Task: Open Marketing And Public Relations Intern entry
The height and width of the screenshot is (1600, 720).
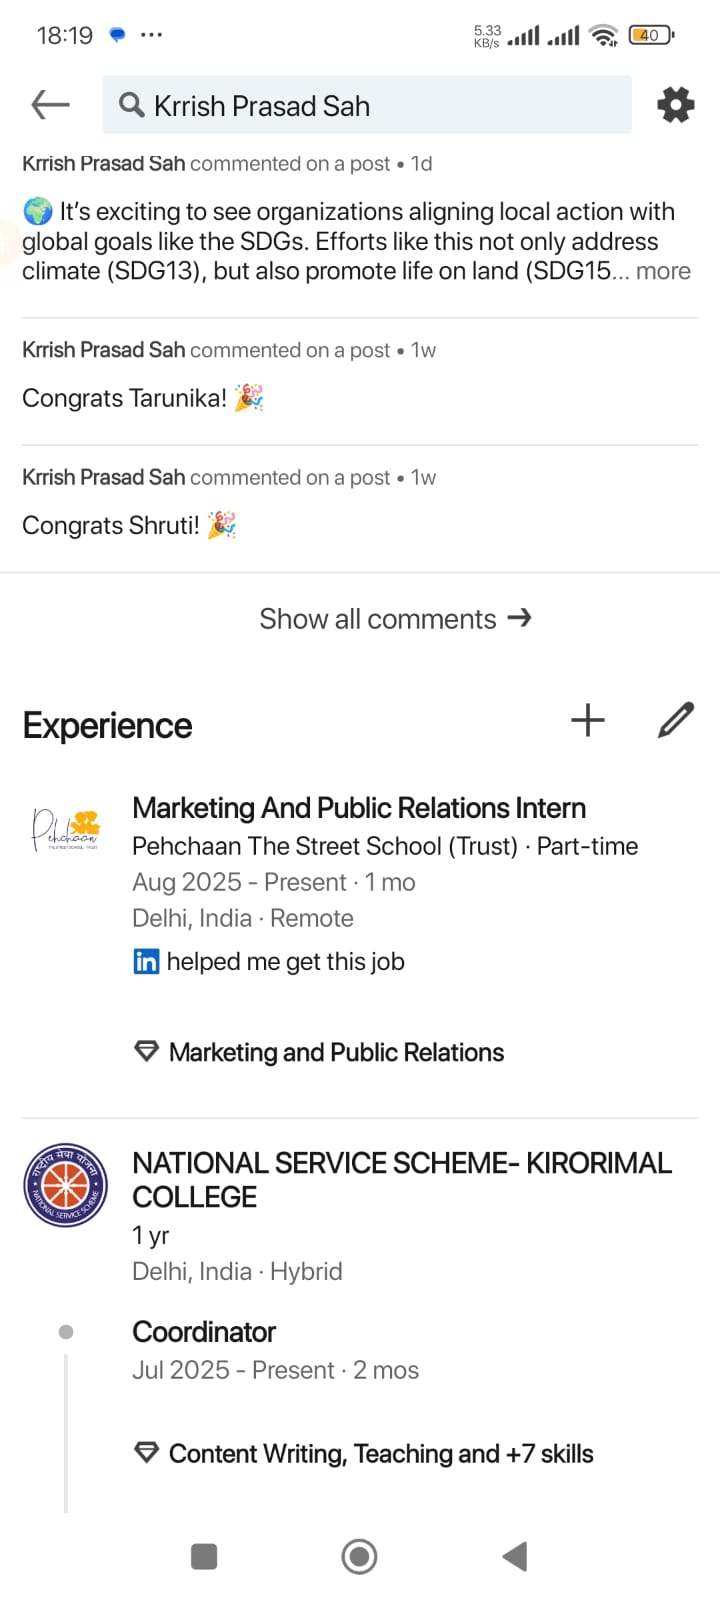Action: pyautogui.click(x=359, y=808)
